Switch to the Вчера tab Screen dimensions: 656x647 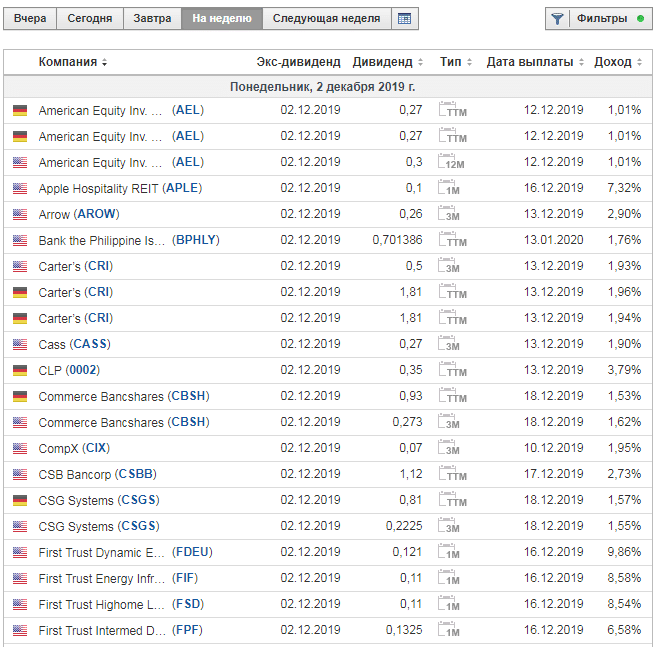30,19
